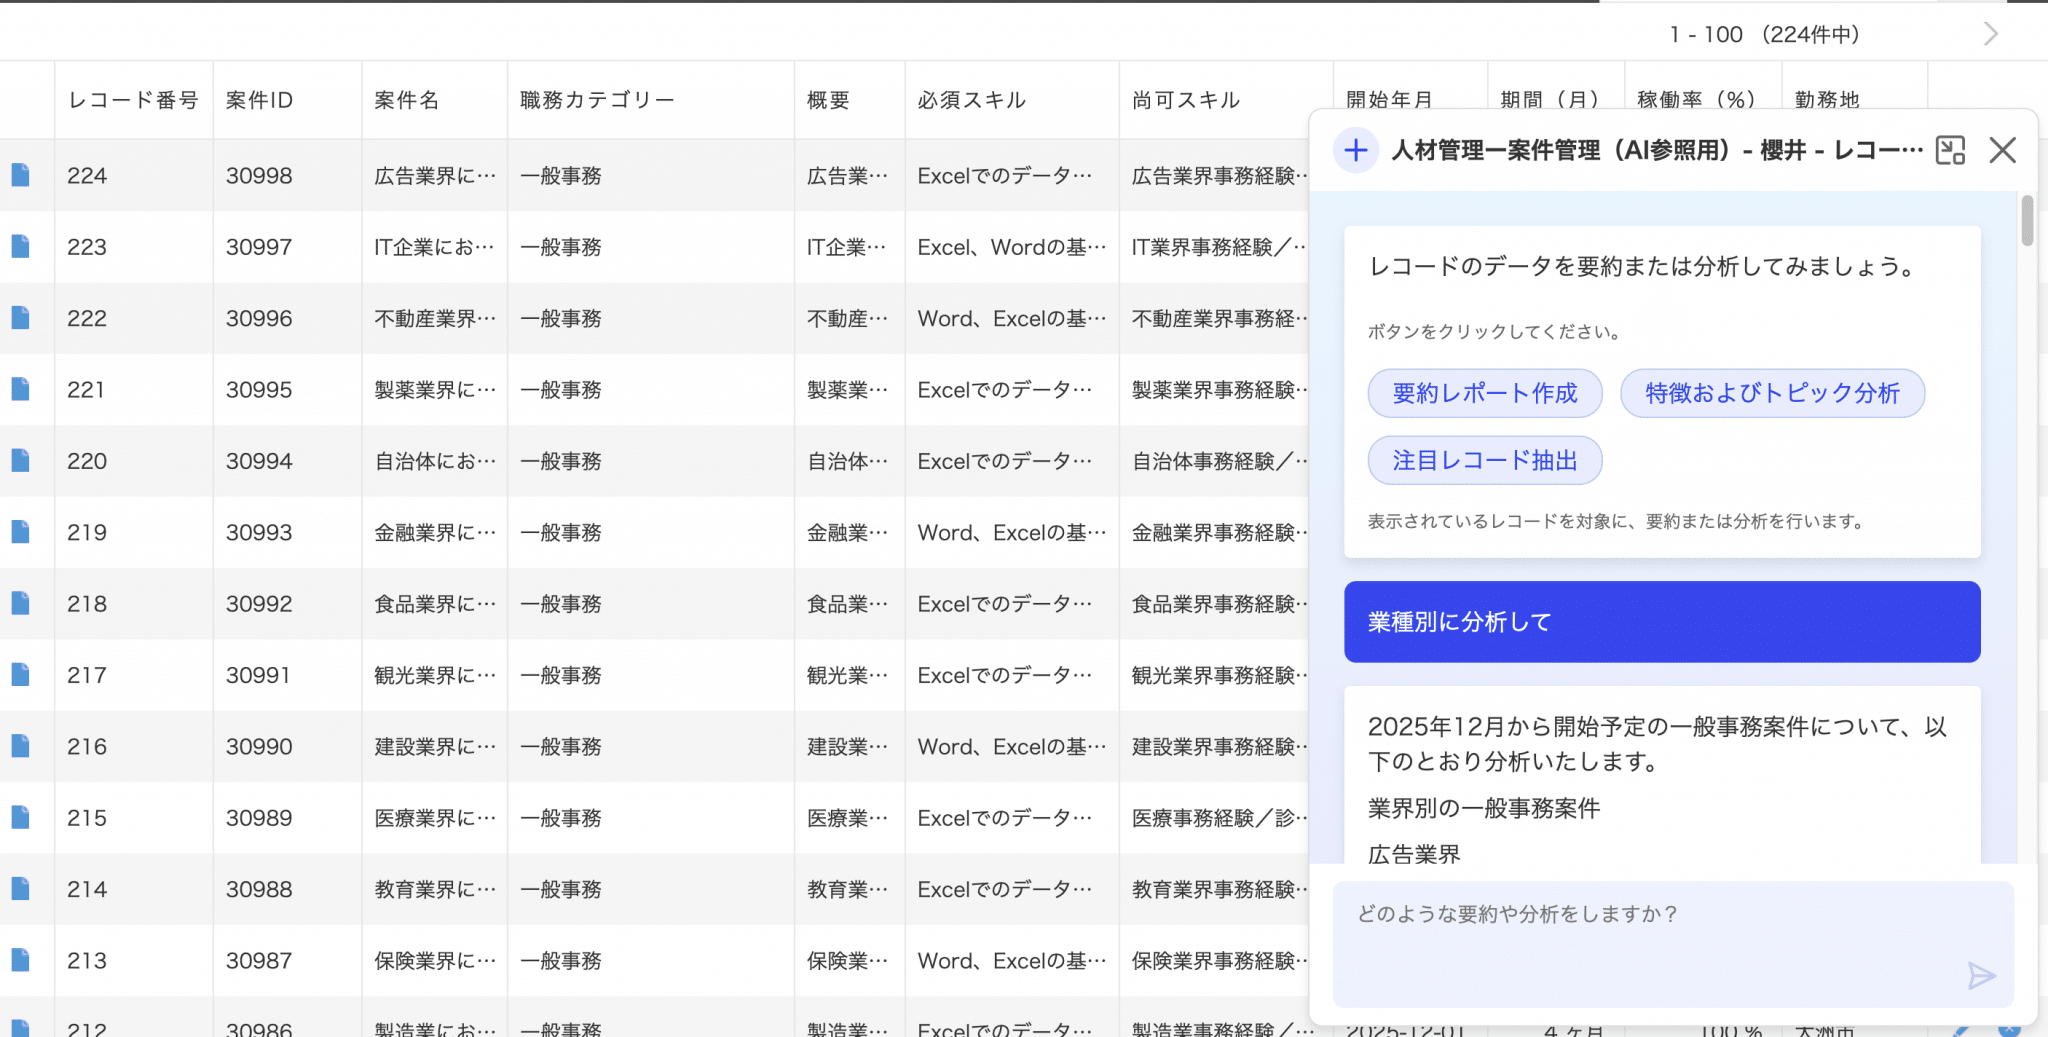Go to next page of records

click(x=1990, y=35)
